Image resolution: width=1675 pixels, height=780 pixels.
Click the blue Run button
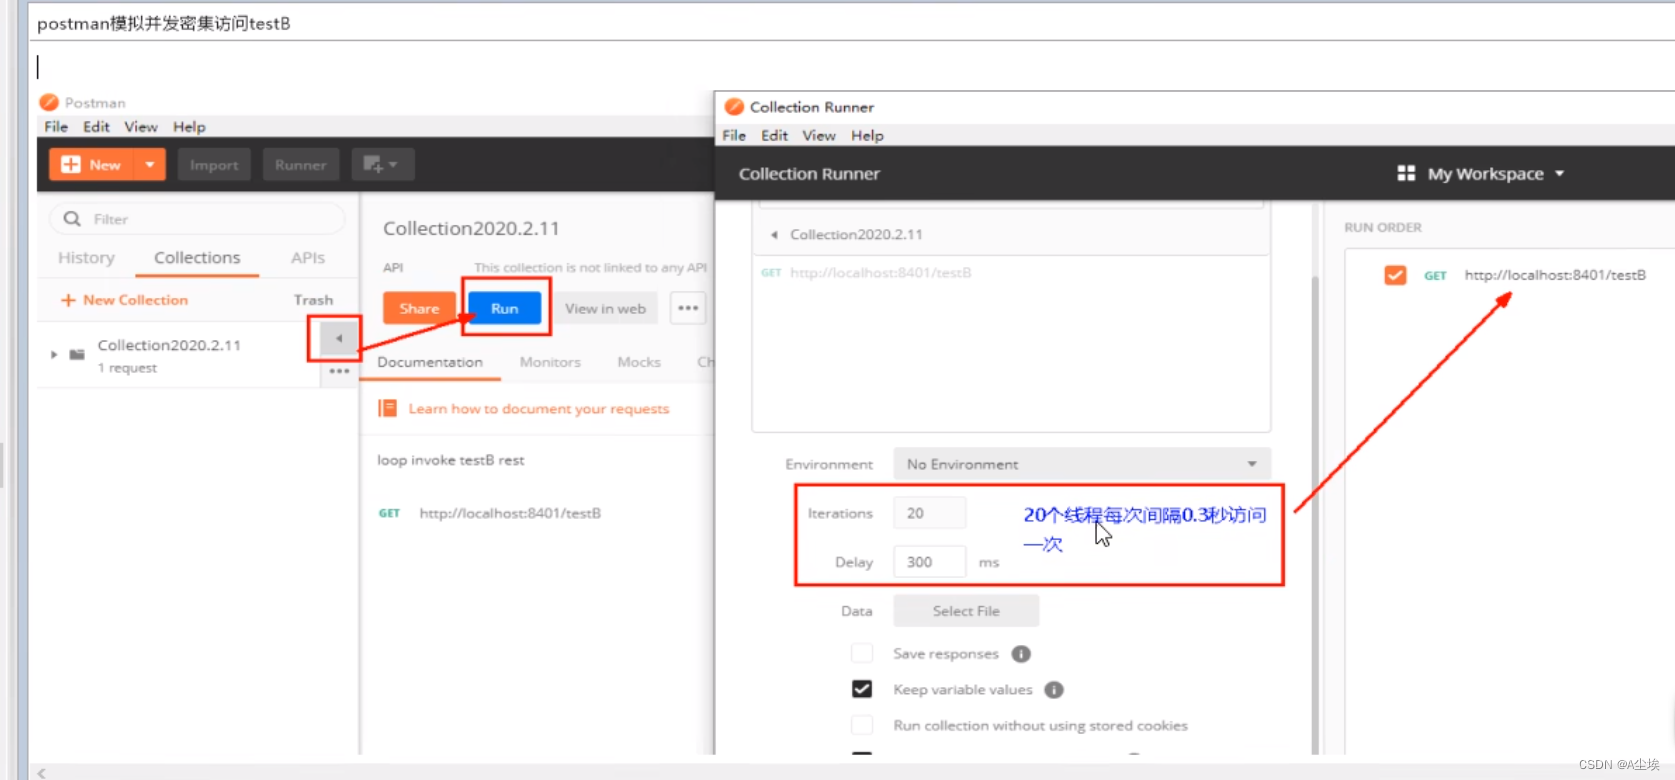pyautogui.click(x=505, y=309)
